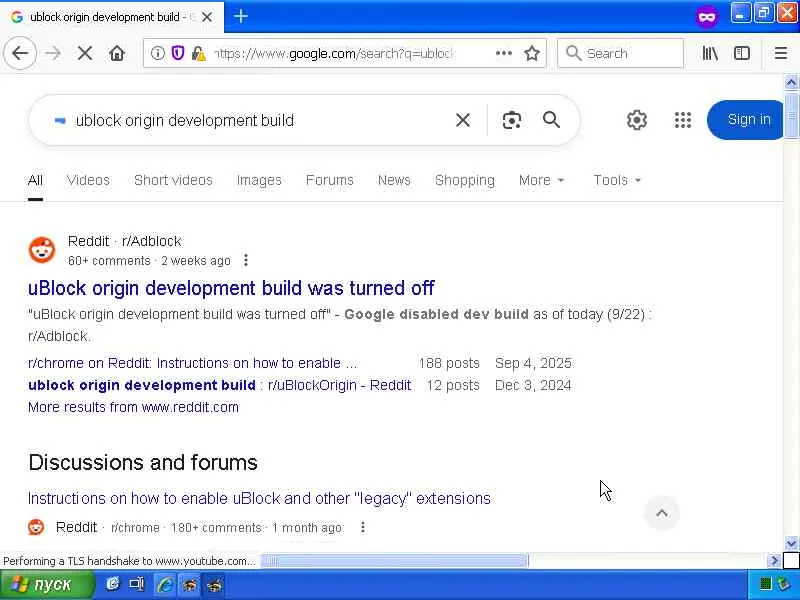Expand the Tools dropdown

click(616, 180)
